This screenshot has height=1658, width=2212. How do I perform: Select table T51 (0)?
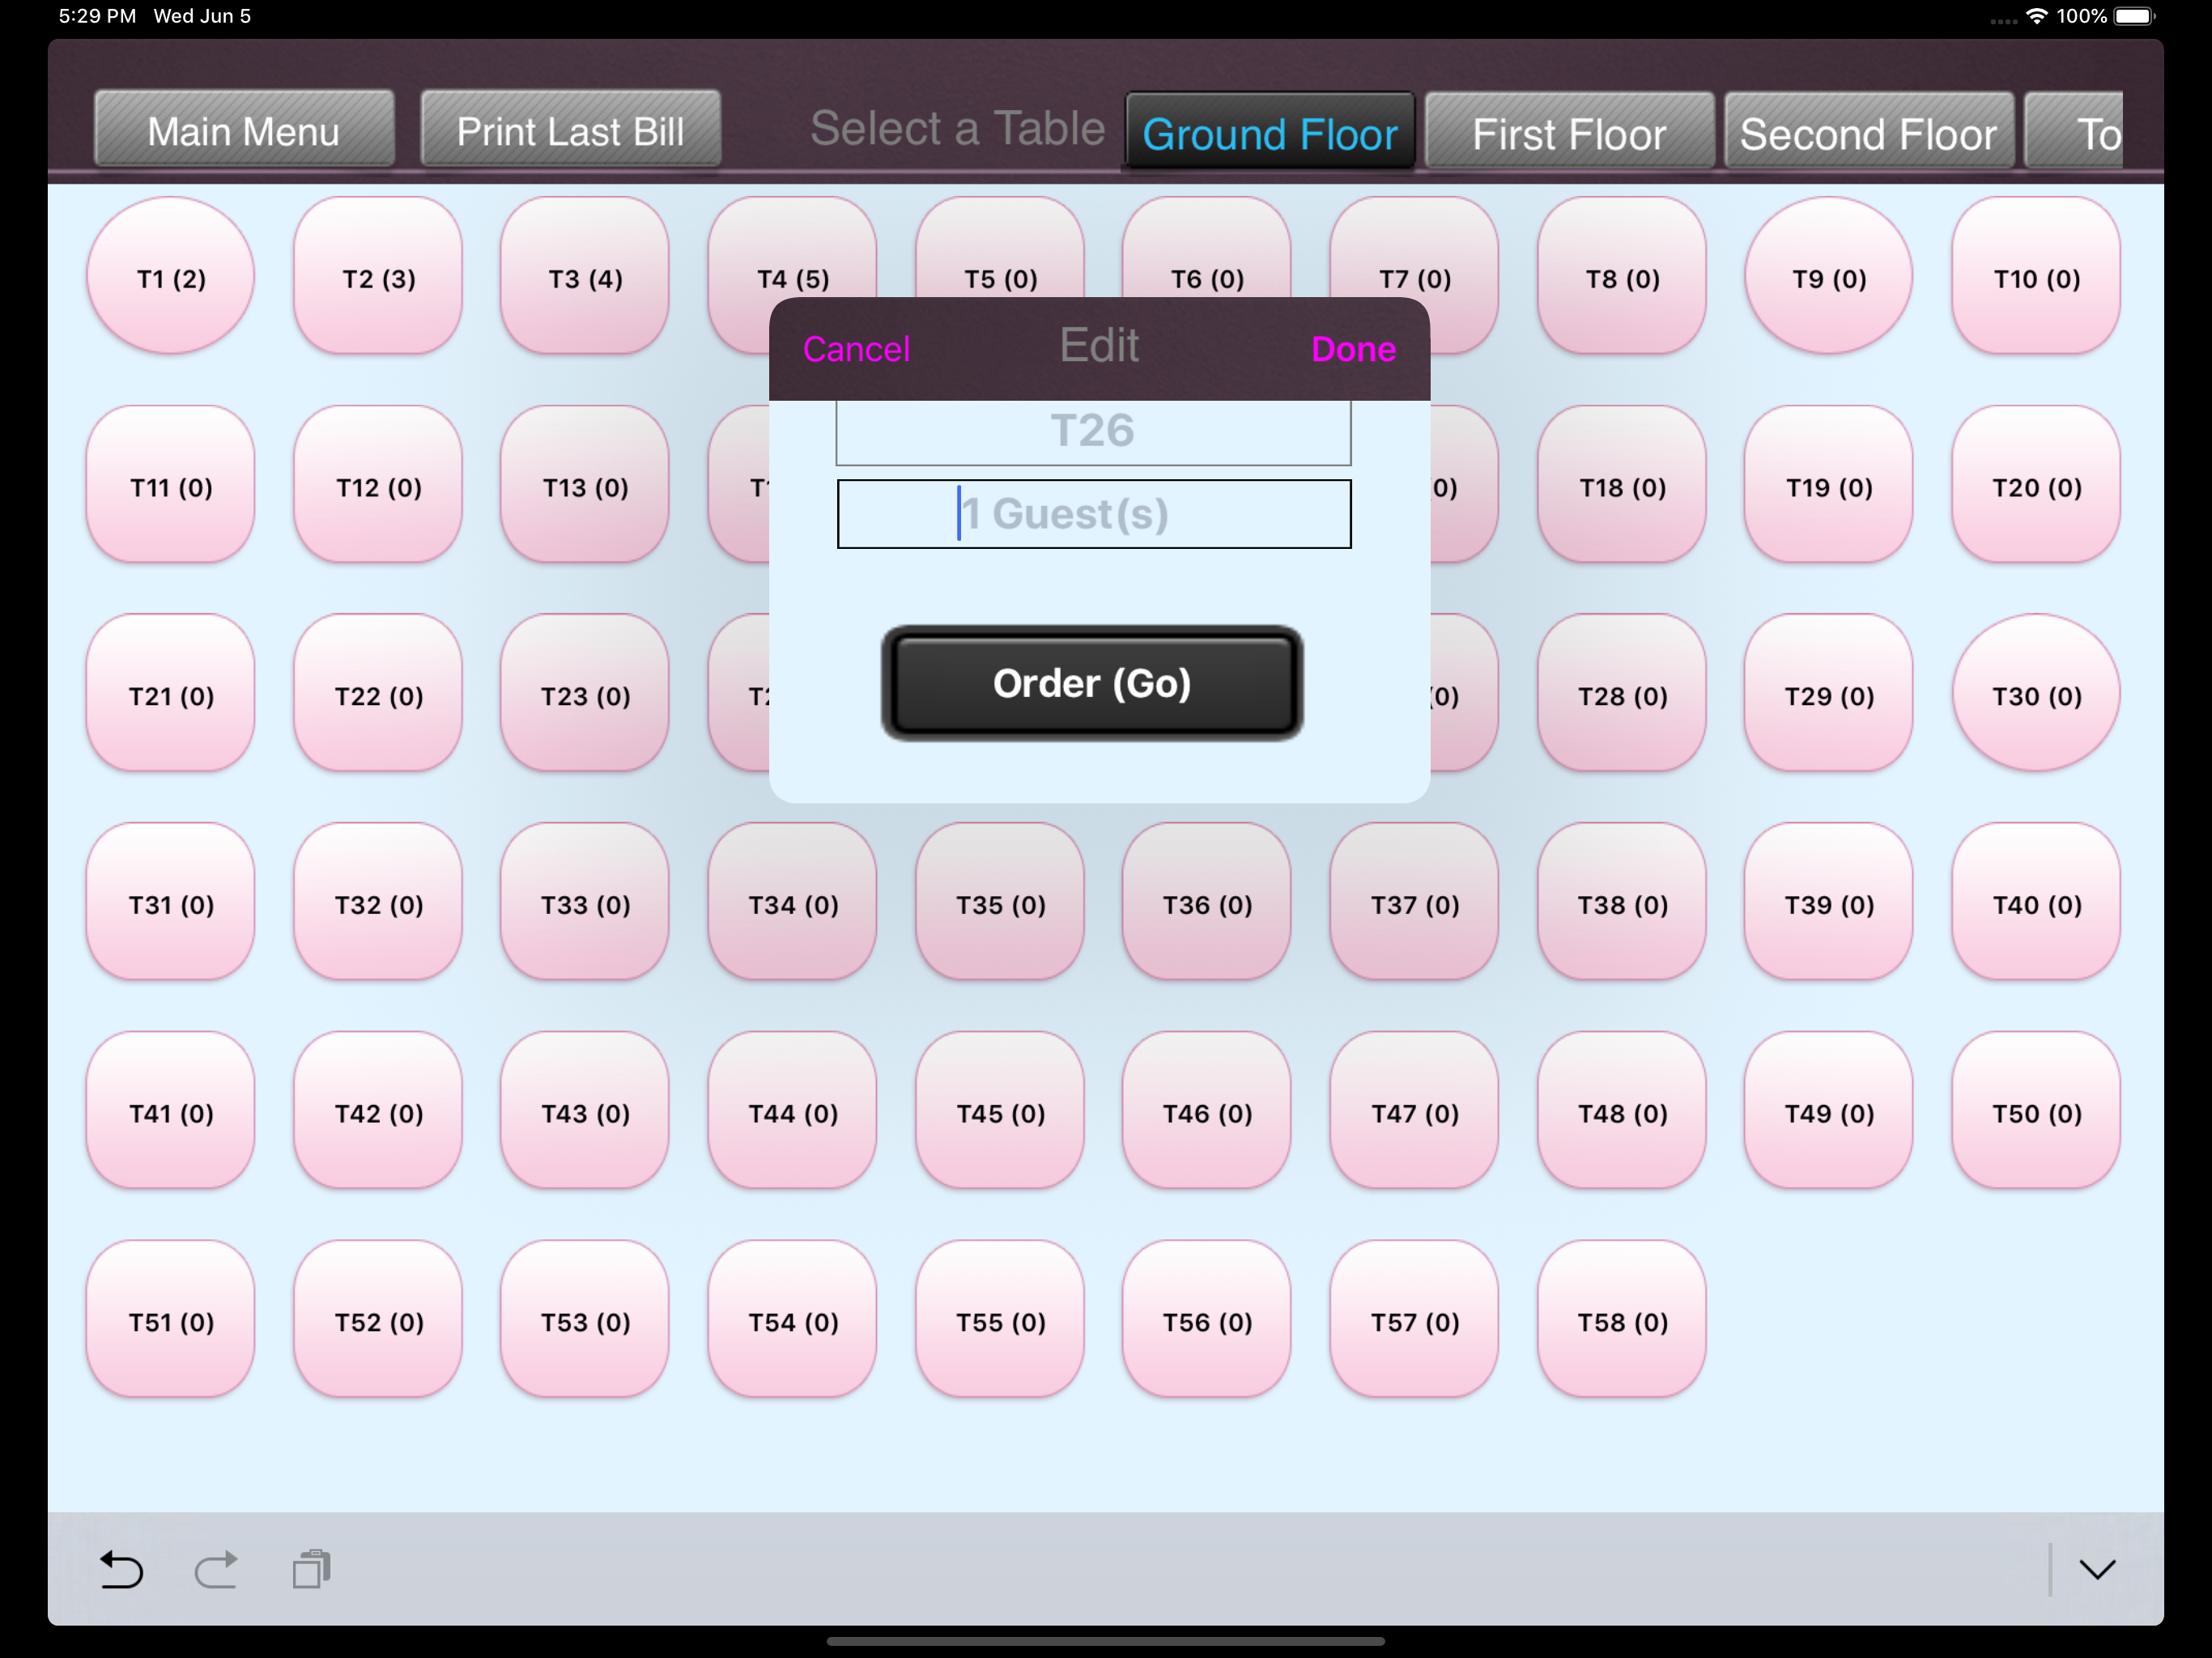[x=171, y=1319]
